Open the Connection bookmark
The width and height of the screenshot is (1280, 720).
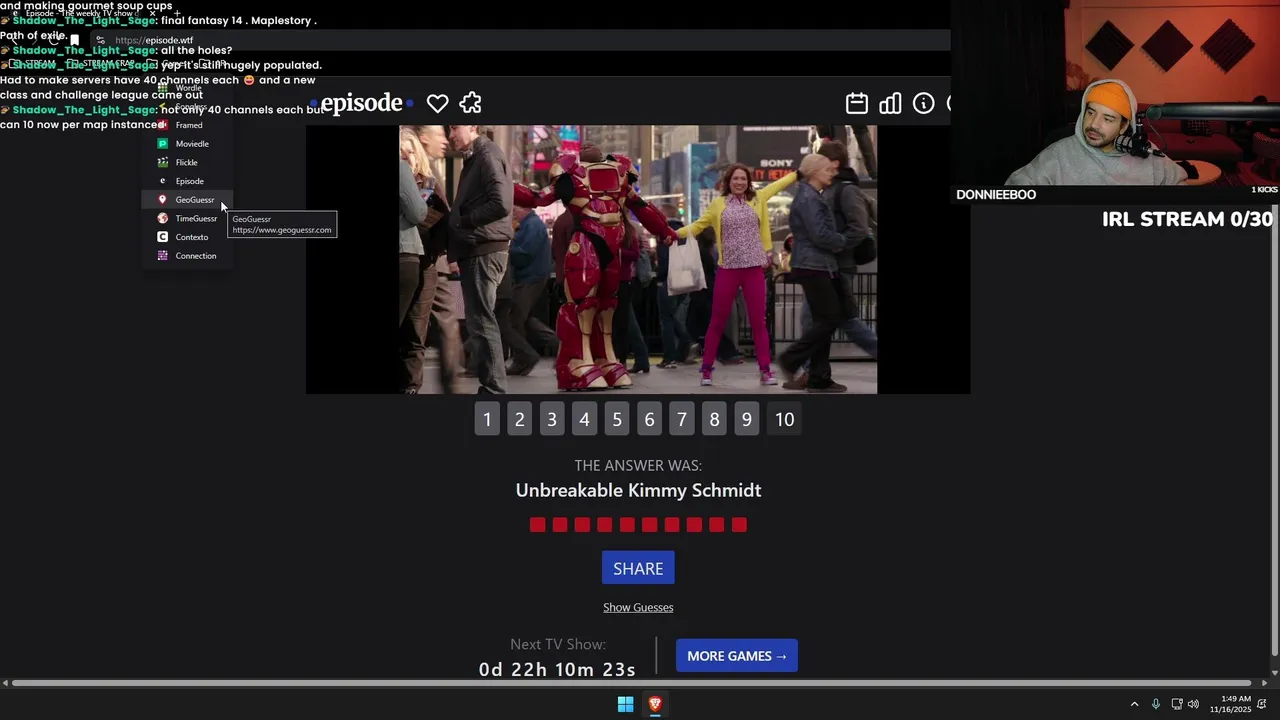click(x=188, y=256)
